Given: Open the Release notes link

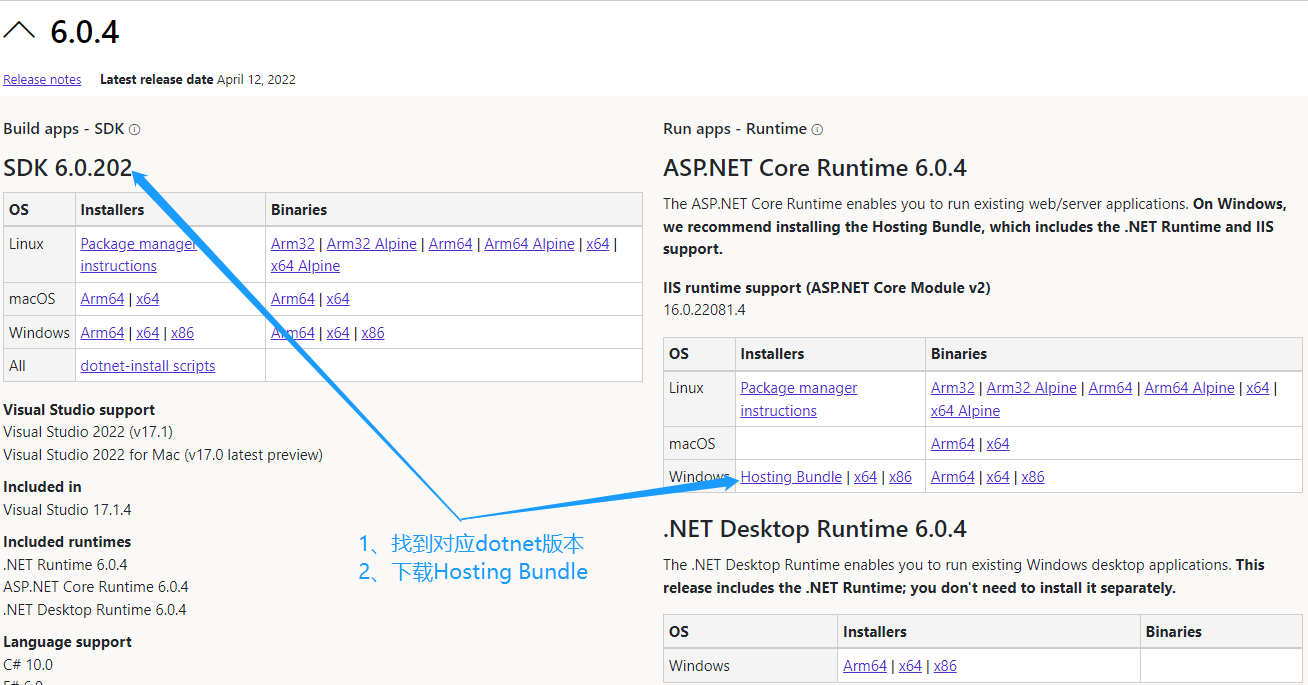Looking at the screenshot, I should point(42,80).
